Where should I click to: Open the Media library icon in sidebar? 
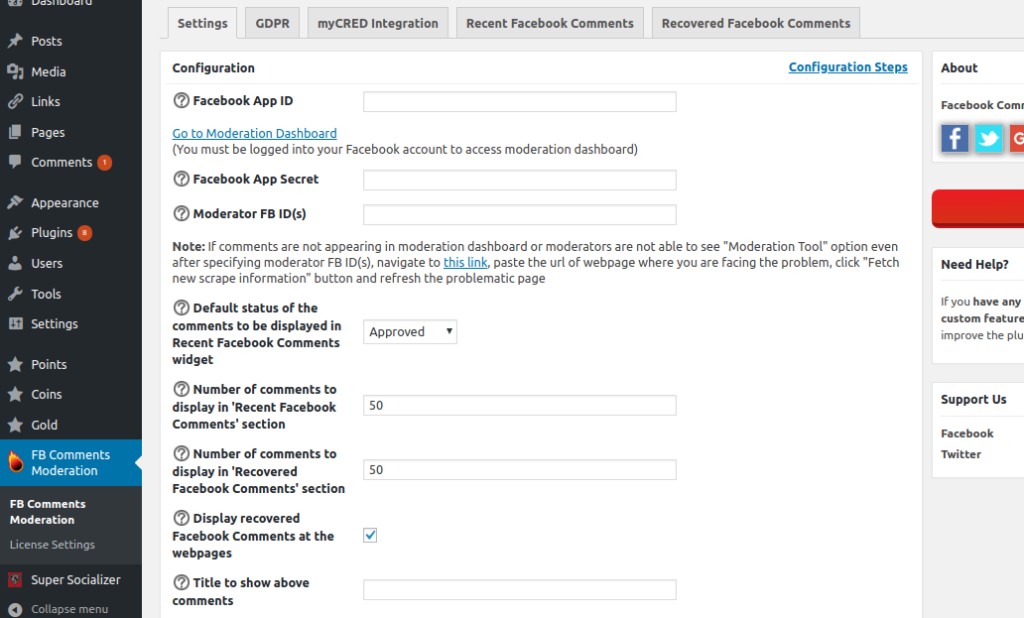(14, 71)
